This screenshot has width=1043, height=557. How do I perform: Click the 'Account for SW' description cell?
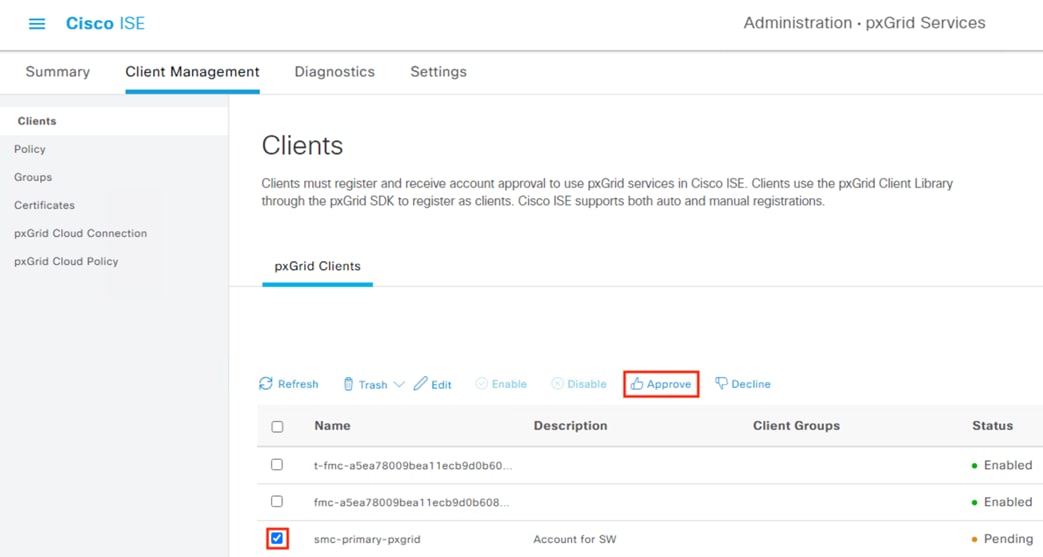point(575,539)
